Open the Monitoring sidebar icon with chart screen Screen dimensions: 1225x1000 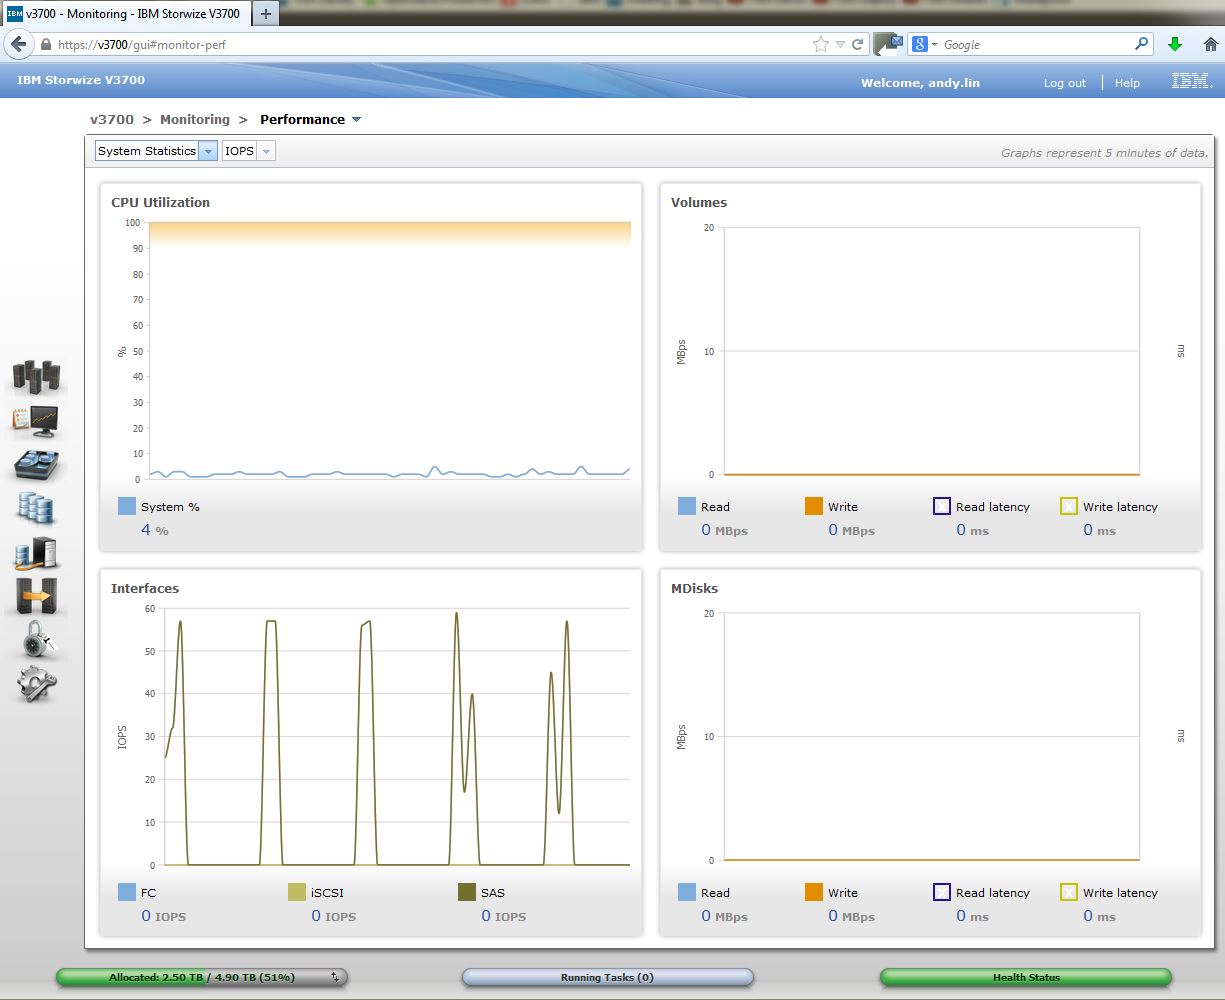pyautogui.click(x=36, y=421)
